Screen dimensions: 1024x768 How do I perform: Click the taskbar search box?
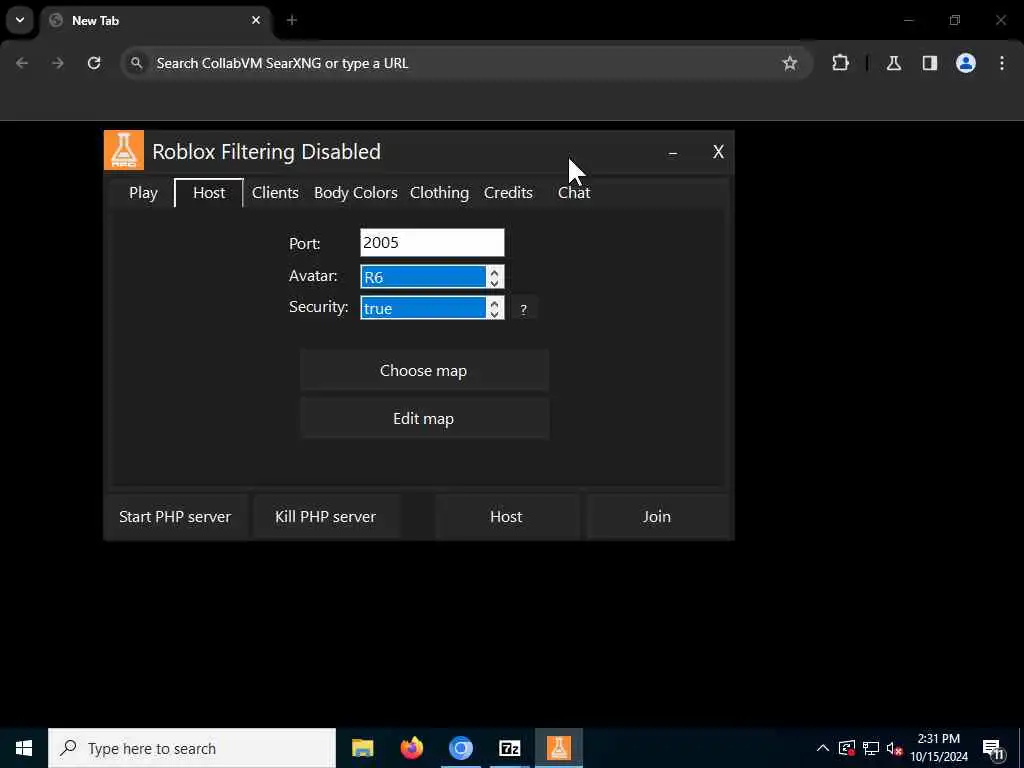coord(192,748)
